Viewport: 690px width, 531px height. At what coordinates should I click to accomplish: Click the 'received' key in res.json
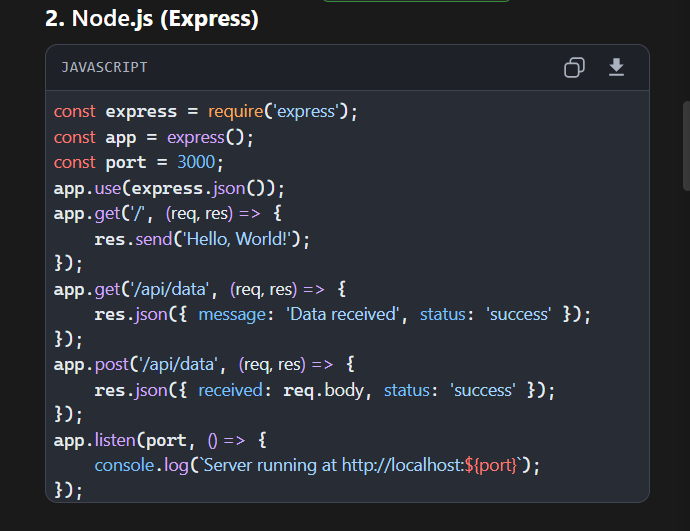click(231, 390)
